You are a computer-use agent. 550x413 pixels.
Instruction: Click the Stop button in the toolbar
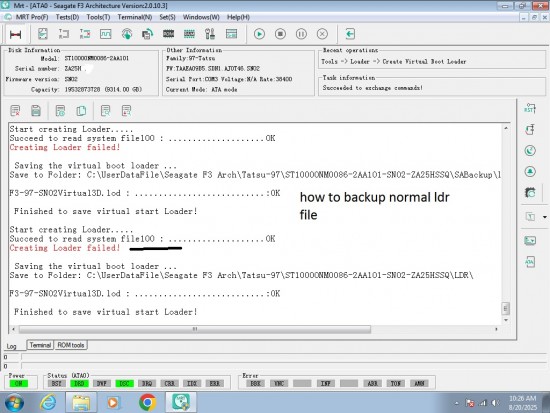tap(280, 34)
